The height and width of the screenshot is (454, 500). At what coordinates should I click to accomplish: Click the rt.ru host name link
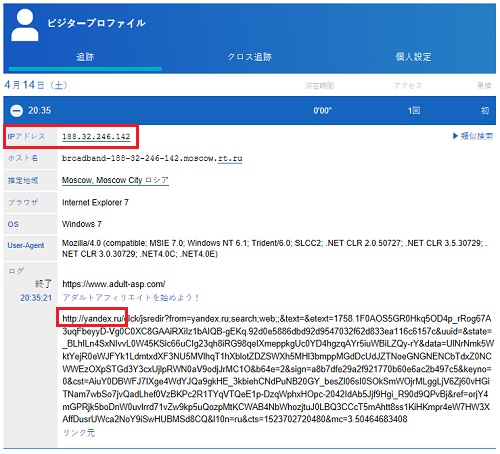(230, 158)
